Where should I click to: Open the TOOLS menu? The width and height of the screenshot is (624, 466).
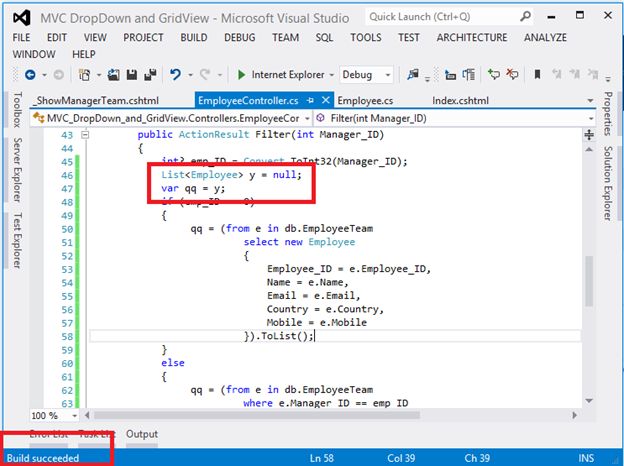(x=366, y=38)
